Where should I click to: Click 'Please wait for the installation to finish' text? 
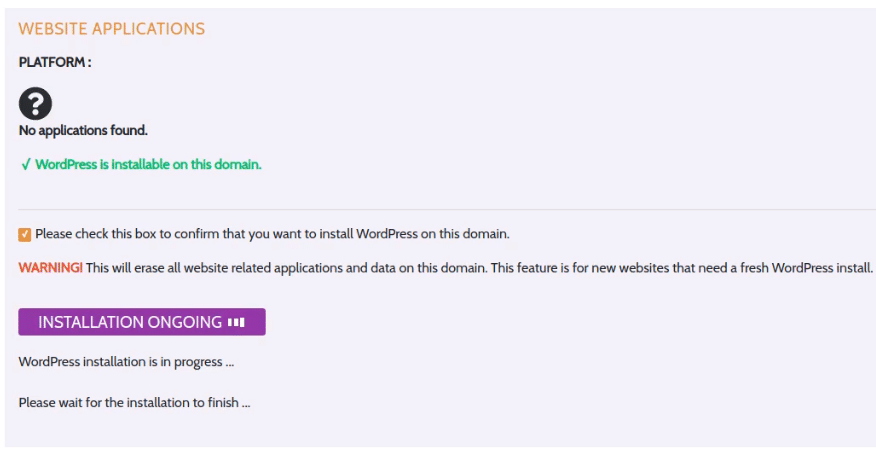click(135, 402)
